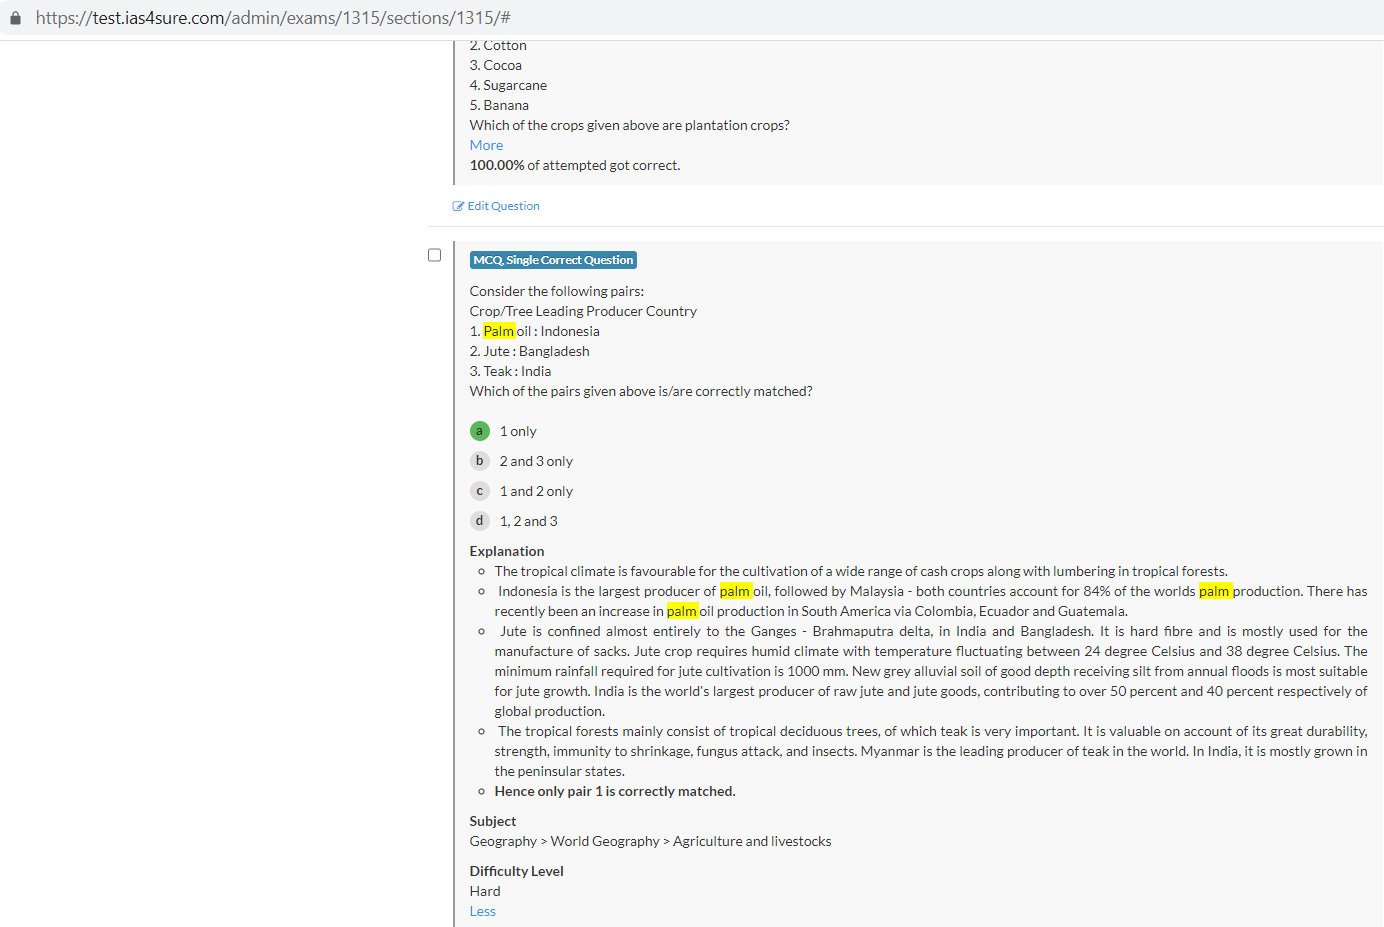The width and height of the screenshot is (1384, 927).
Task: Click the 'MCQ, Single Correct Question' badge
Action: pyautogui.click(x=553, y=260)
